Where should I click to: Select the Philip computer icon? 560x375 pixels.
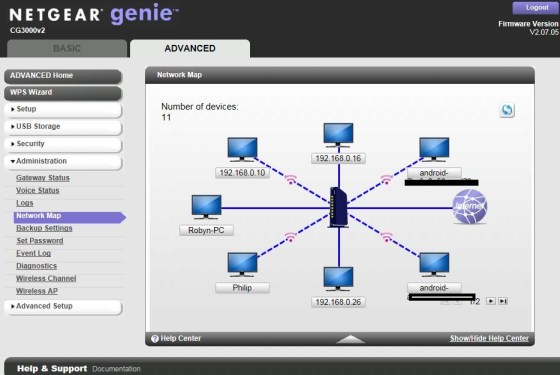(x=242, y=265)
